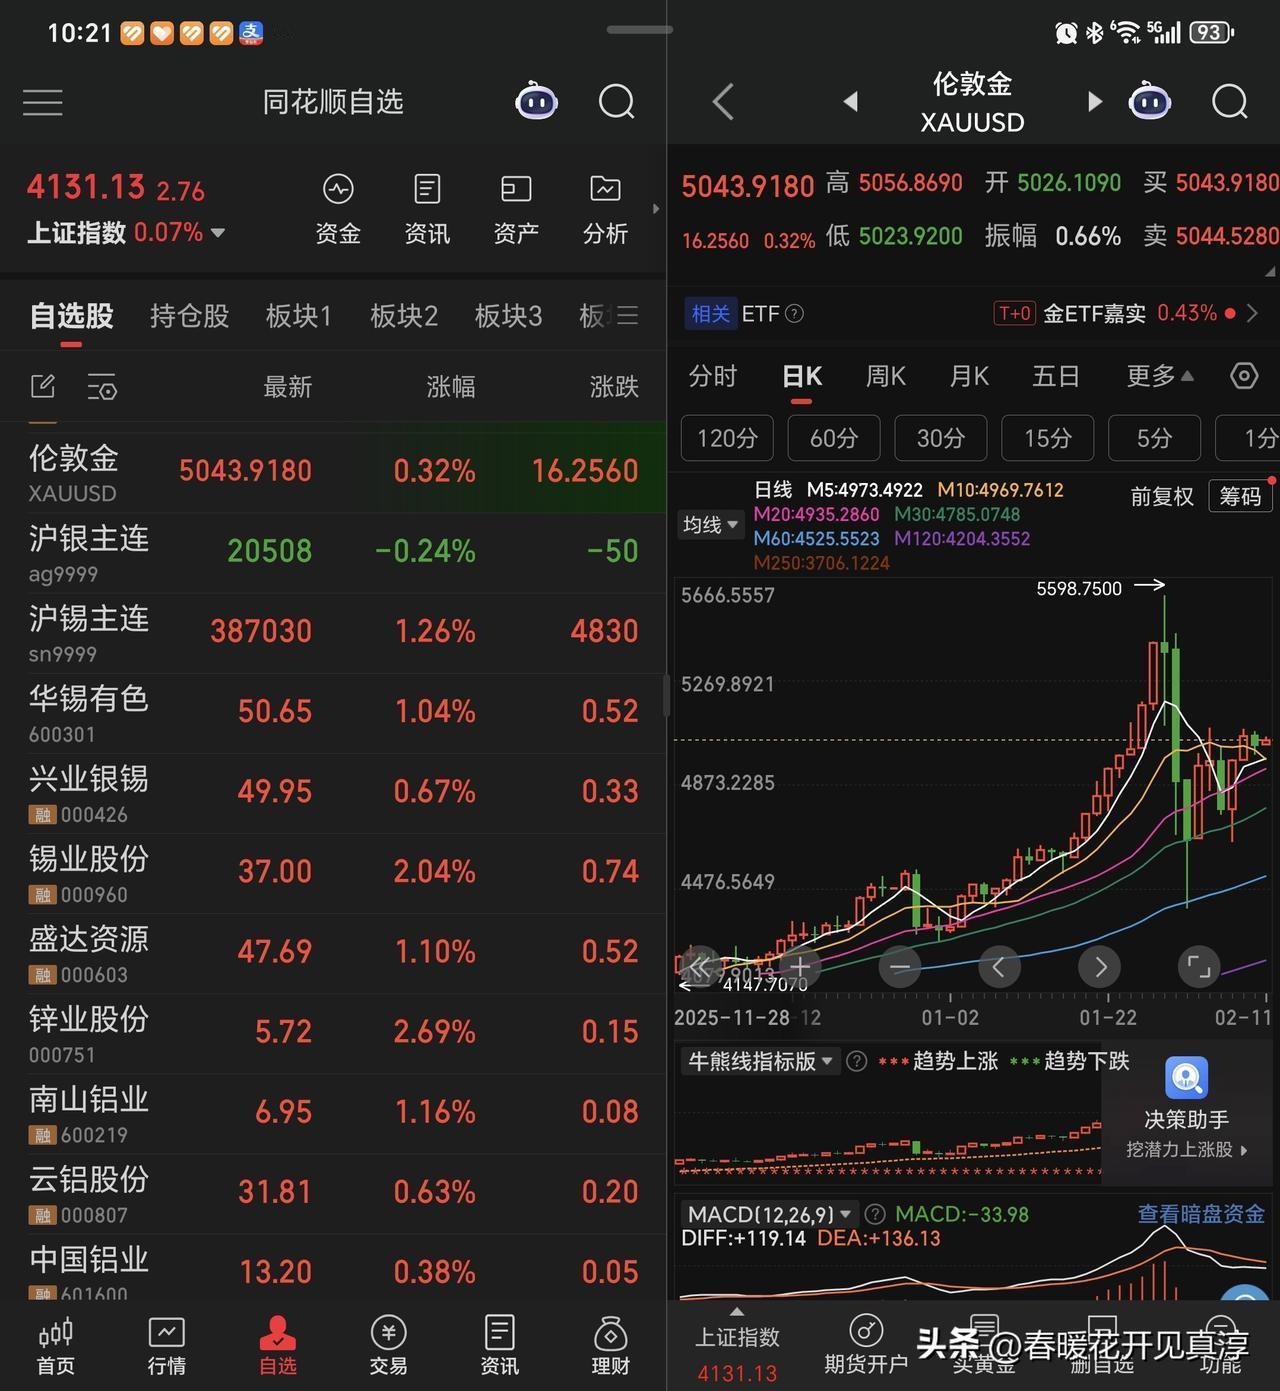Switch to the 周K chart tab
Screen dimensions: 1280x1391
click(885, 376)
